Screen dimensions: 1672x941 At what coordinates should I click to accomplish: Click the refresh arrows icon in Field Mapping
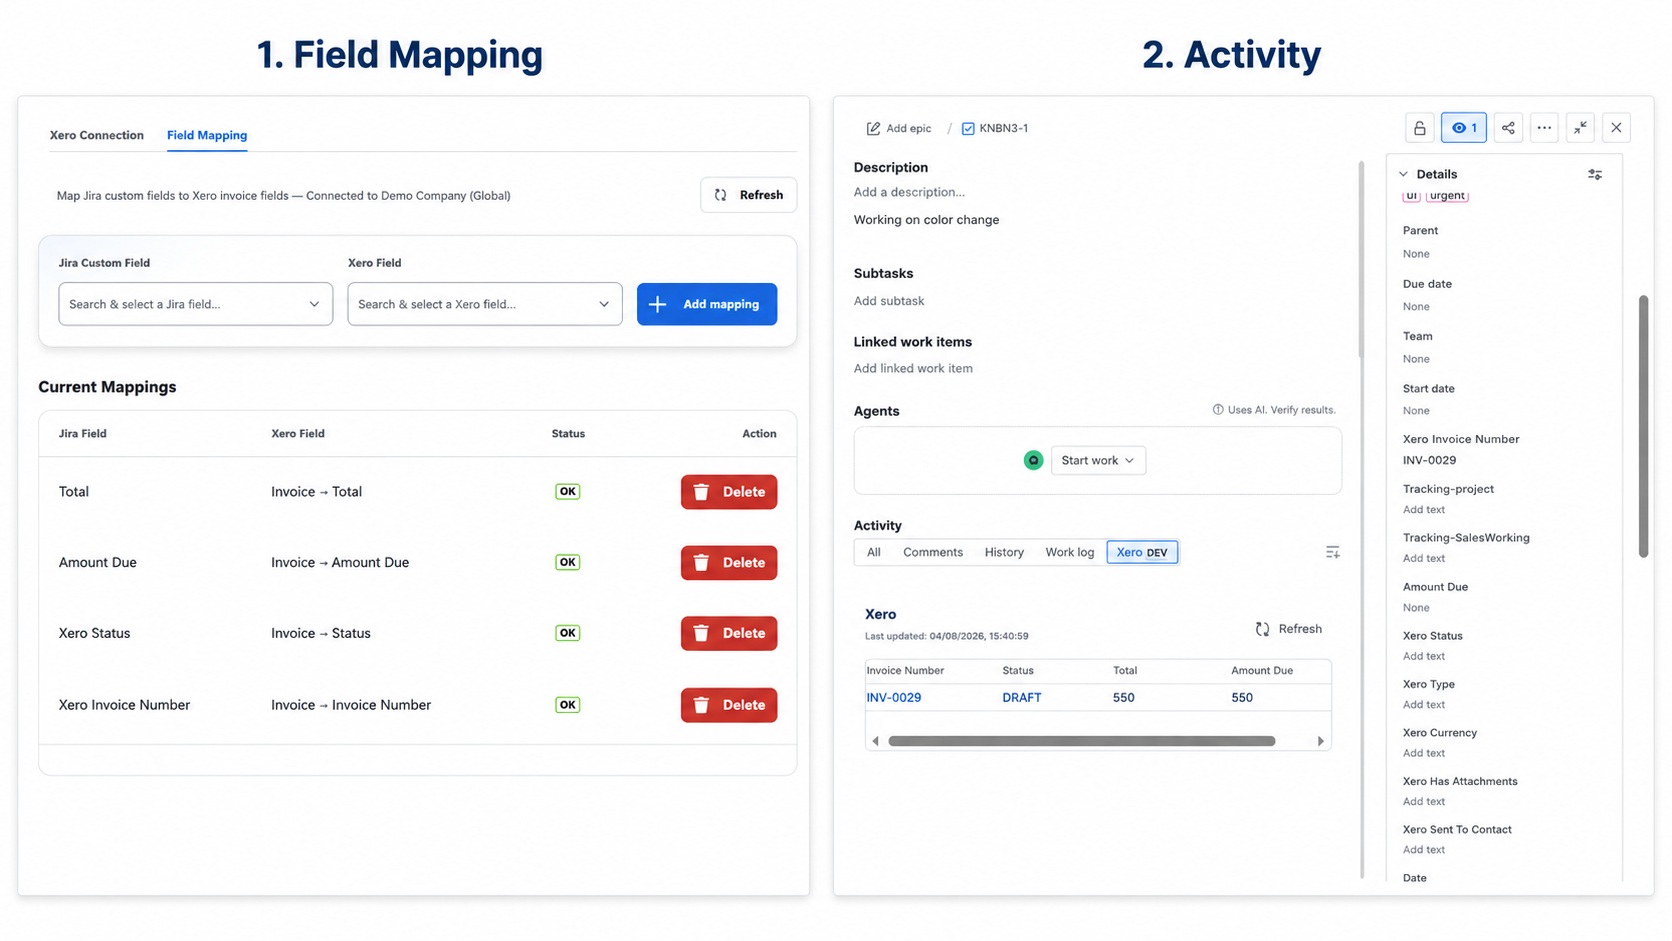(721, 195)
